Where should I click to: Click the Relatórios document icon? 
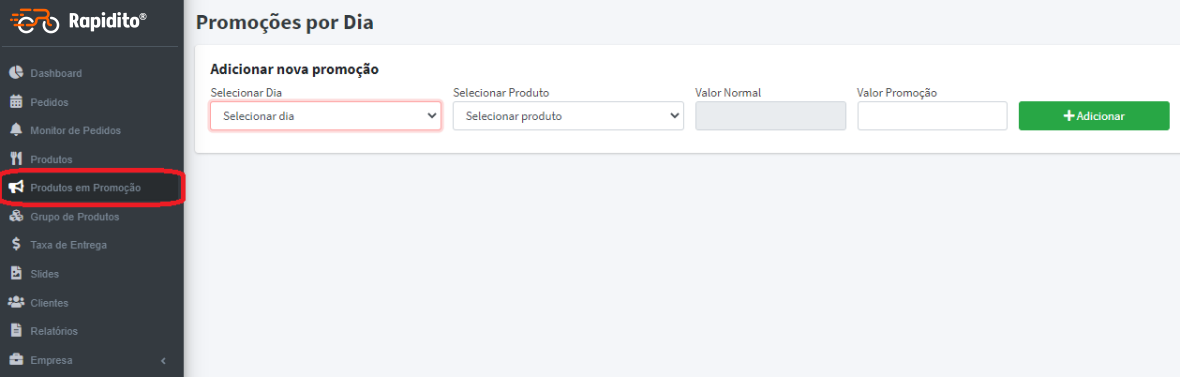pos(16,330)
